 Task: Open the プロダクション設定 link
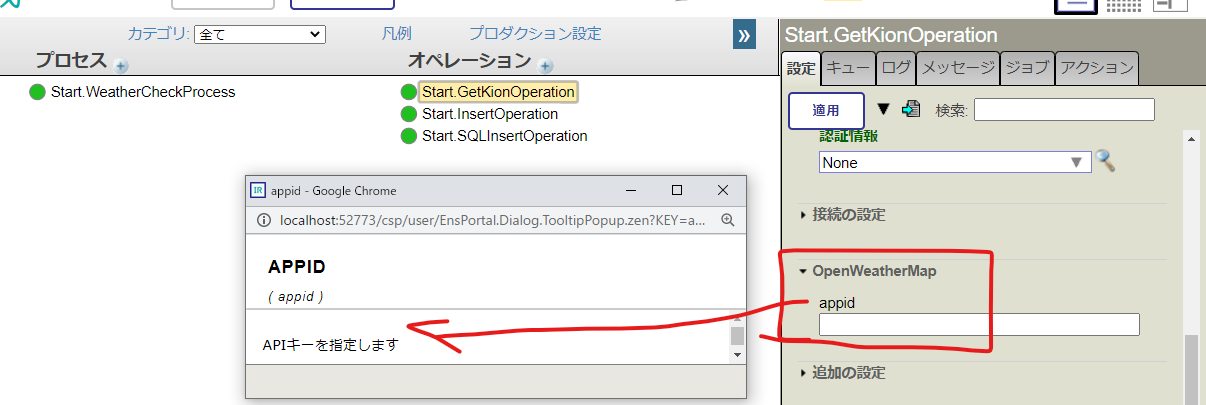[x=535, y=34]
